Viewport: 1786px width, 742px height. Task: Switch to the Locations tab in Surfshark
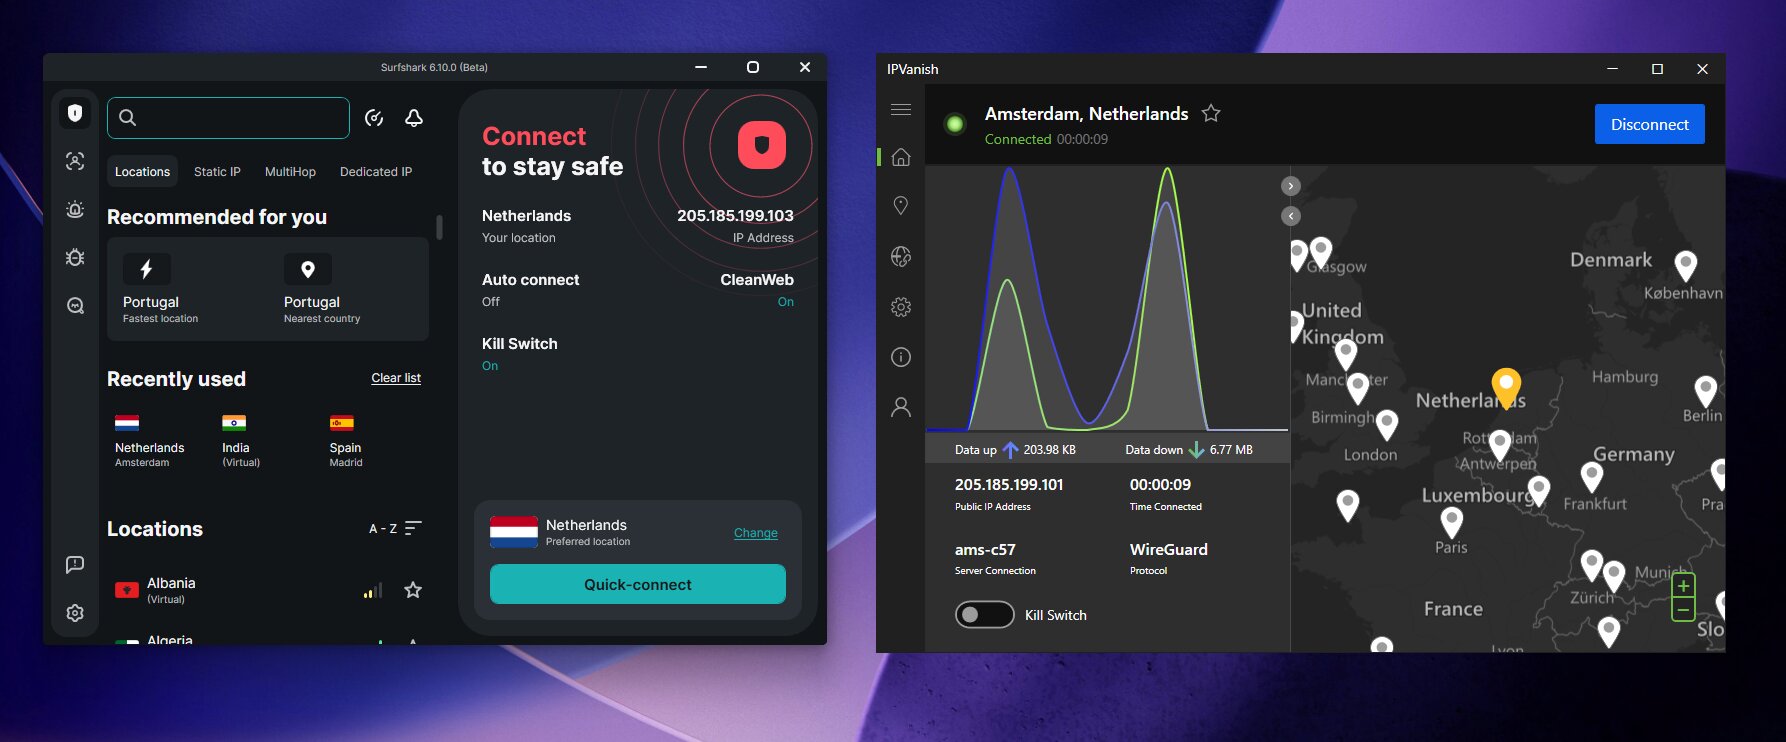(142, 171)
